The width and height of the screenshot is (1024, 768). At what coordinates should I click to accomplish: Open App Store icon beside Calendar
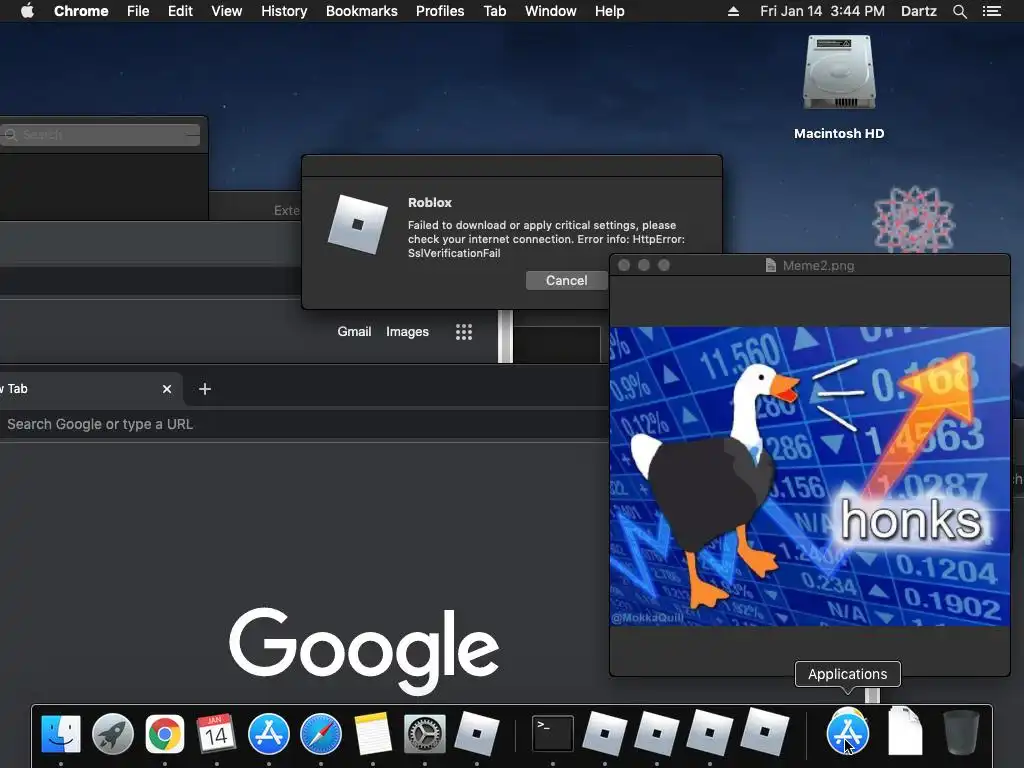[268, 733]
